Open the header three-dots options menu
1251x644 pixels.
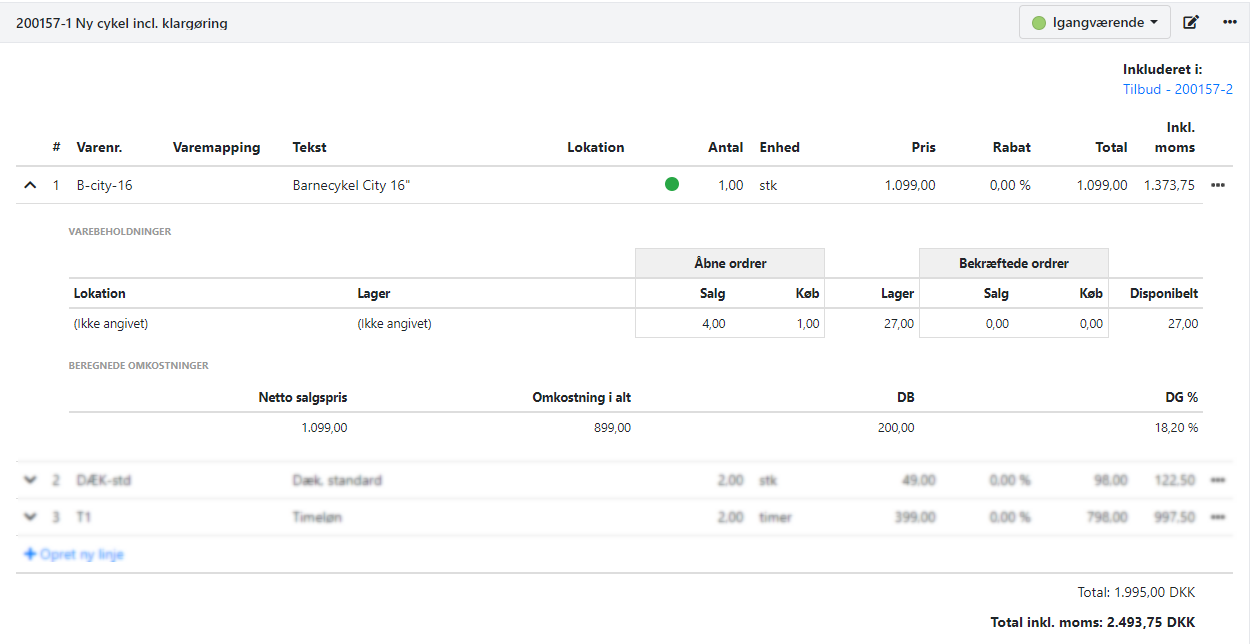pos(1230,22)
